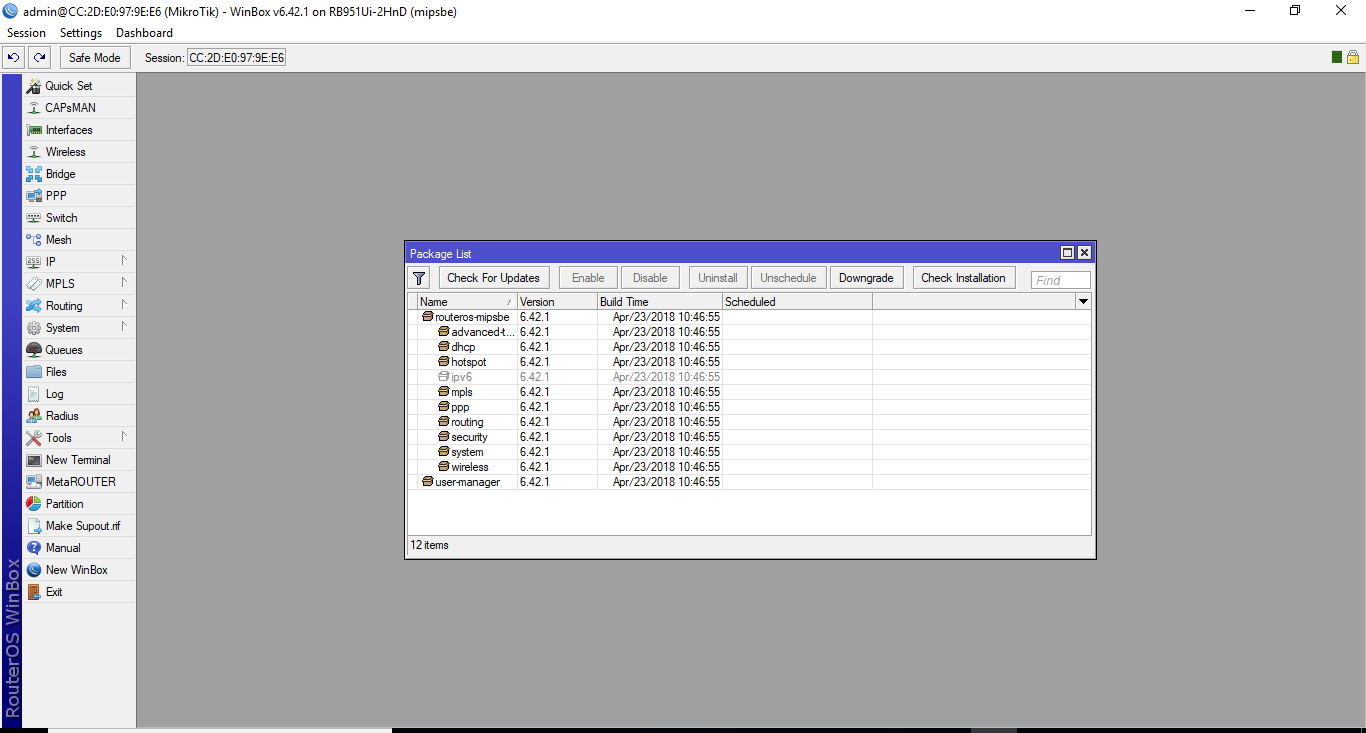Open the Wireless sidebar item
1366x733 pixels.
79,152
